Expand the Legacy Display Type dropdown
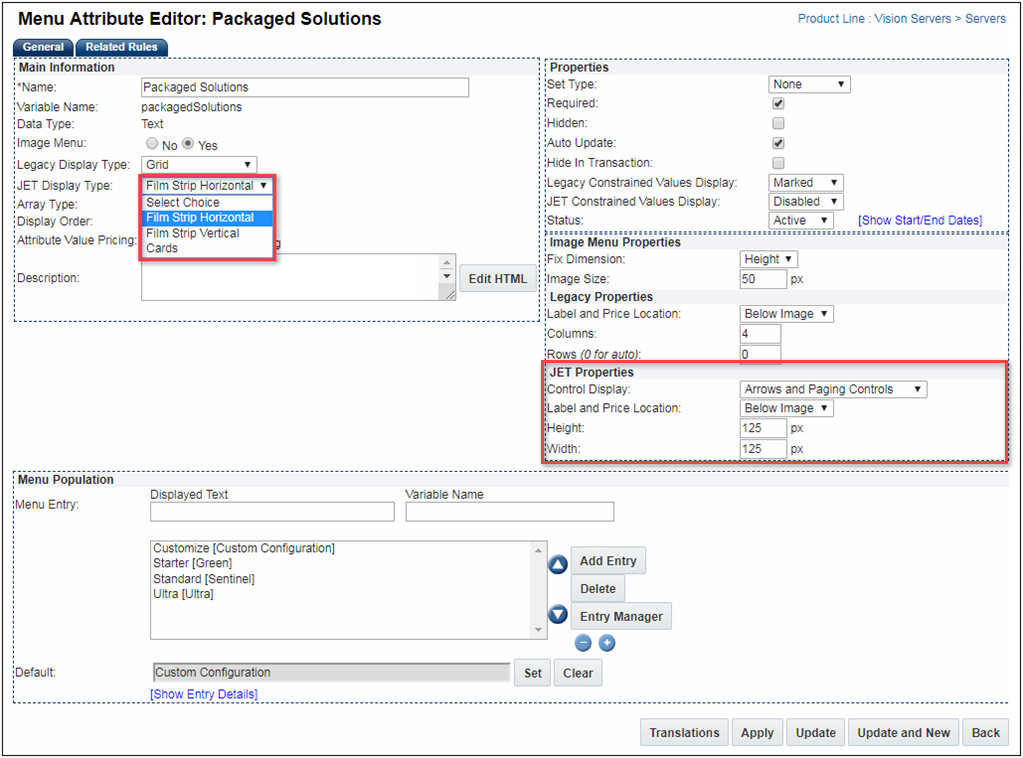The height and width of the screenshot is (758, 1023). click(198, 165)
